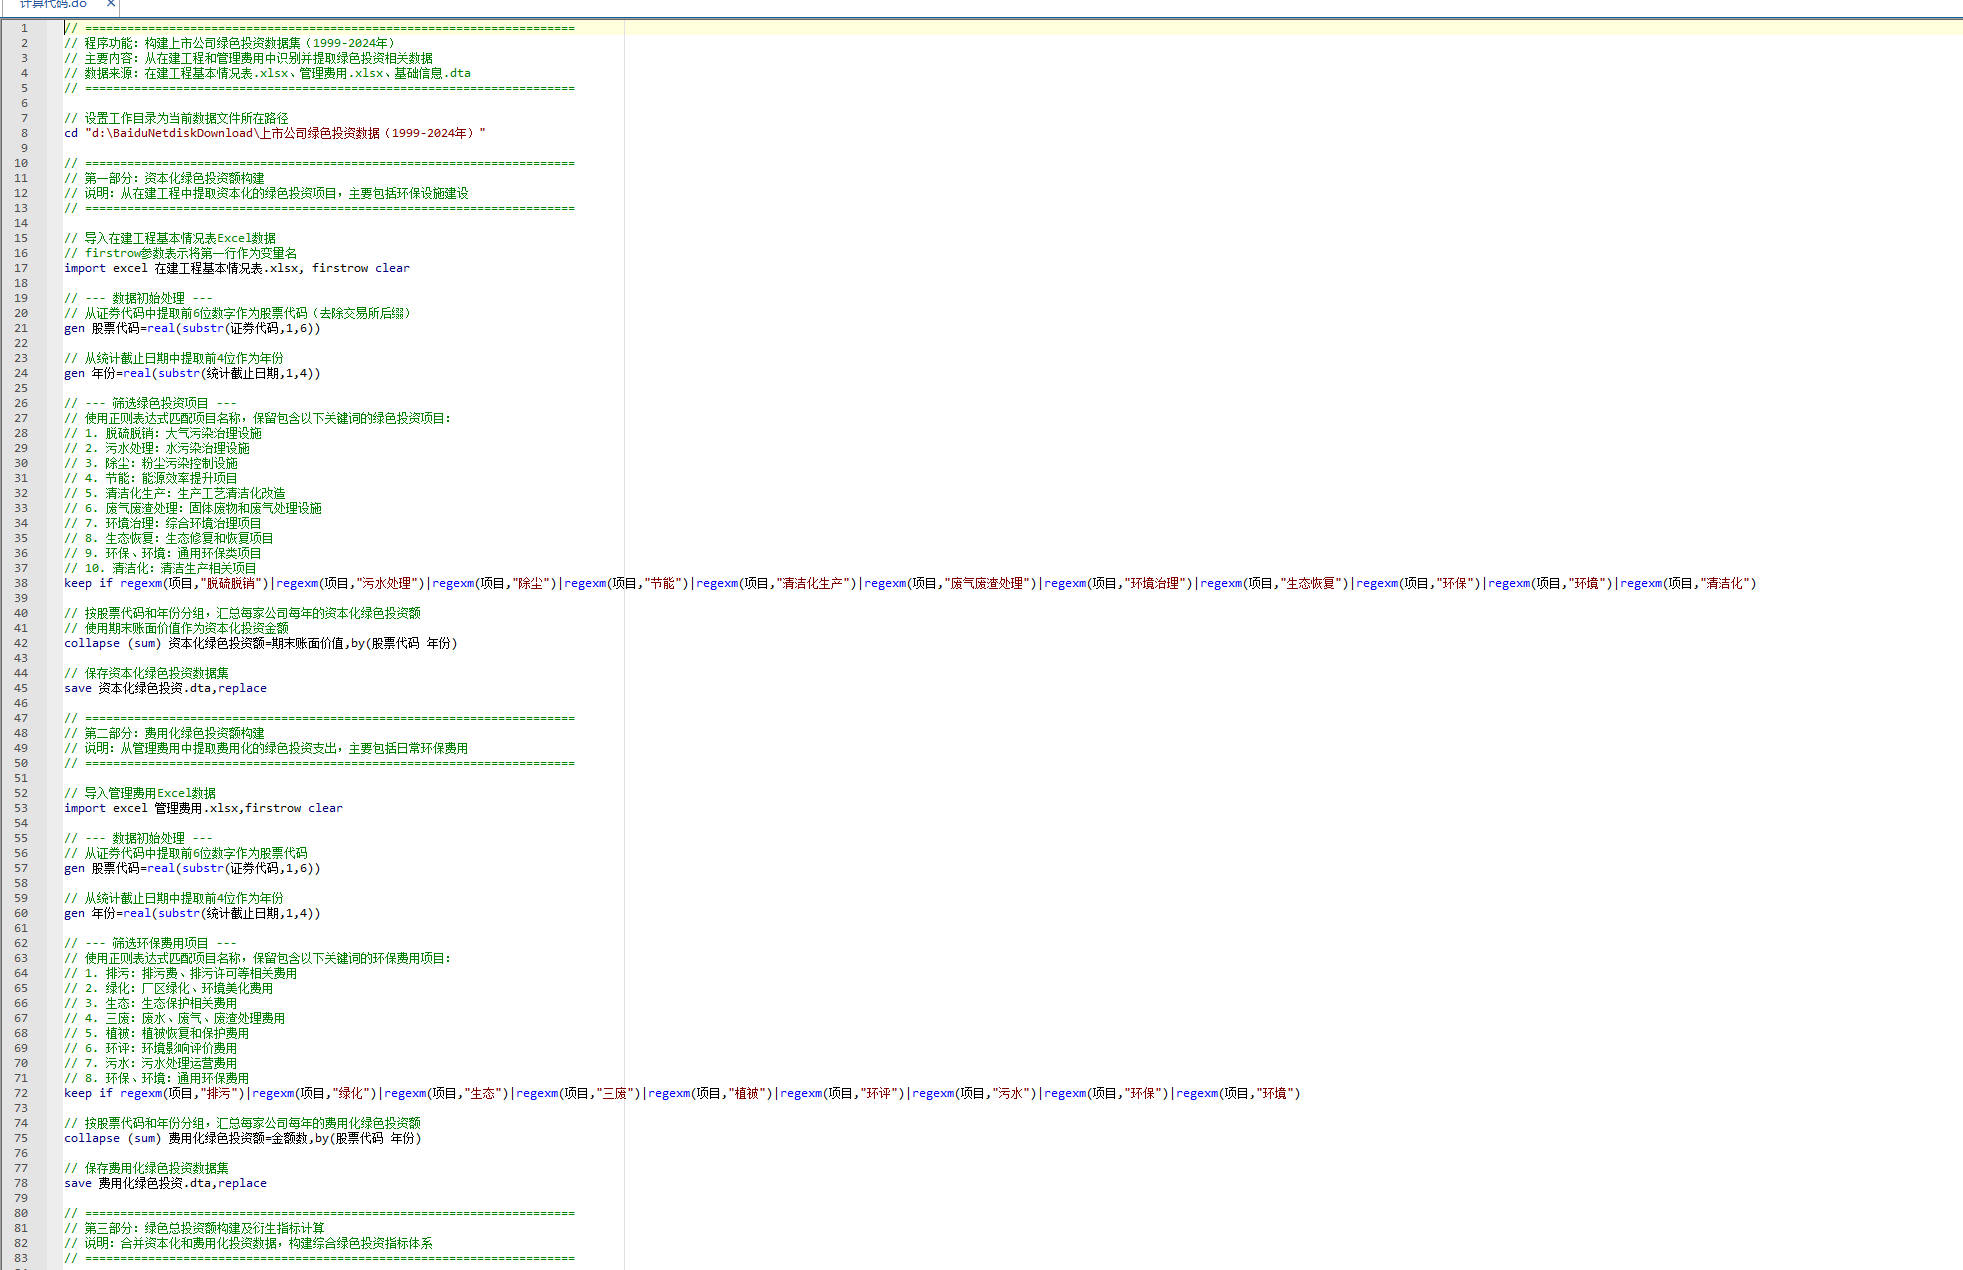
Task: Click the first import excel 在建工程基本情况表.xlsx line
Action: [237, 268]
